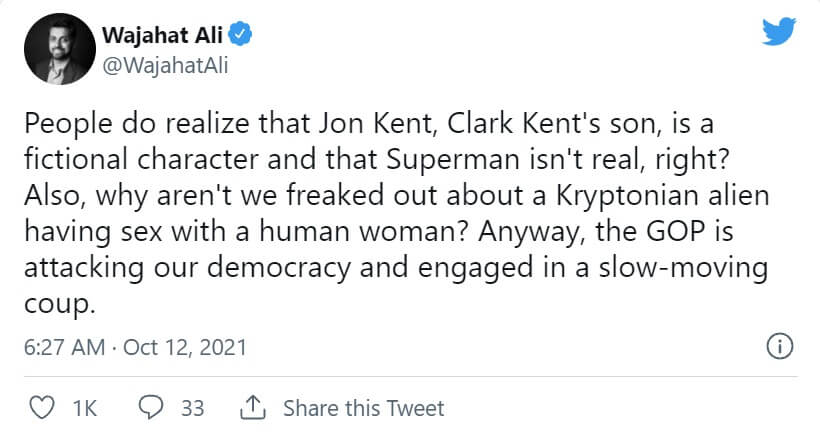This screenshot has width=820, height=435.
Task: Click the share upload arrow icon
Action: pyautogui.click(x=252, y=407)
